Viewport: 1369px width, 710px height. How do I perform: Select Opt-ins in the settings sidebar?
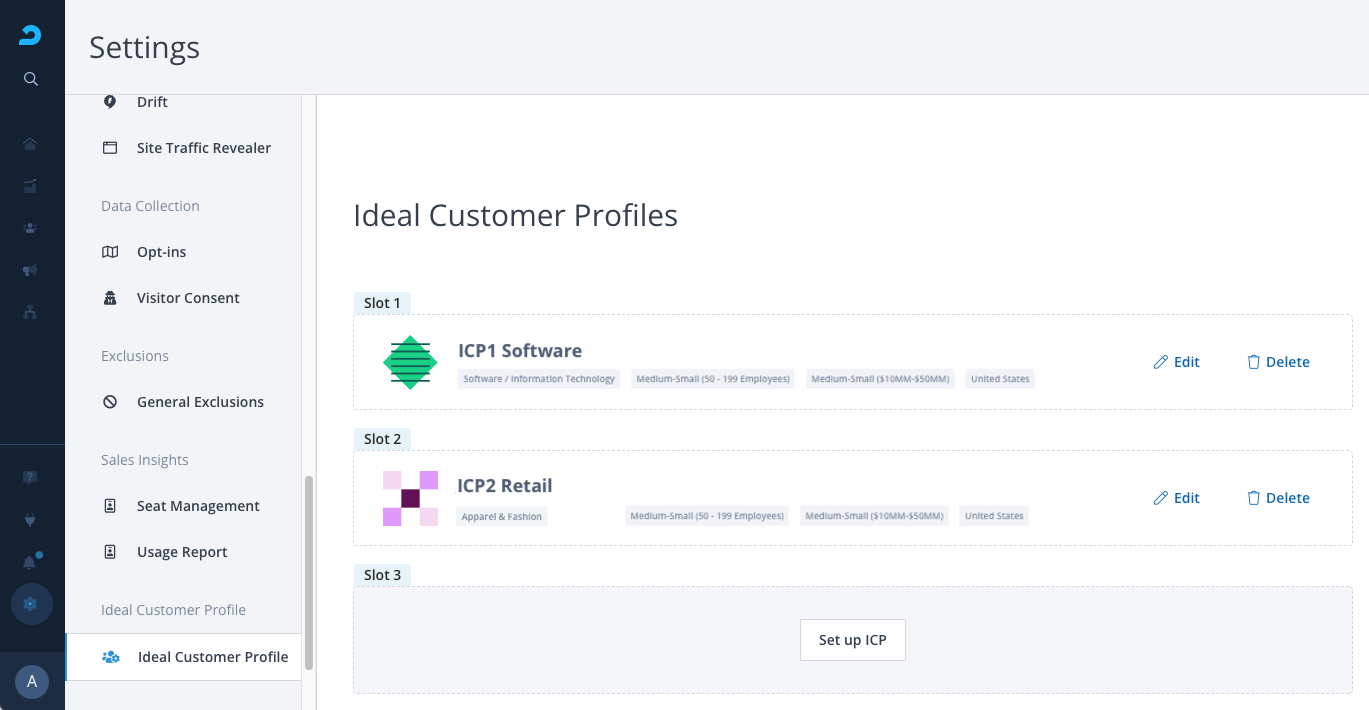[x=161, y=252]
